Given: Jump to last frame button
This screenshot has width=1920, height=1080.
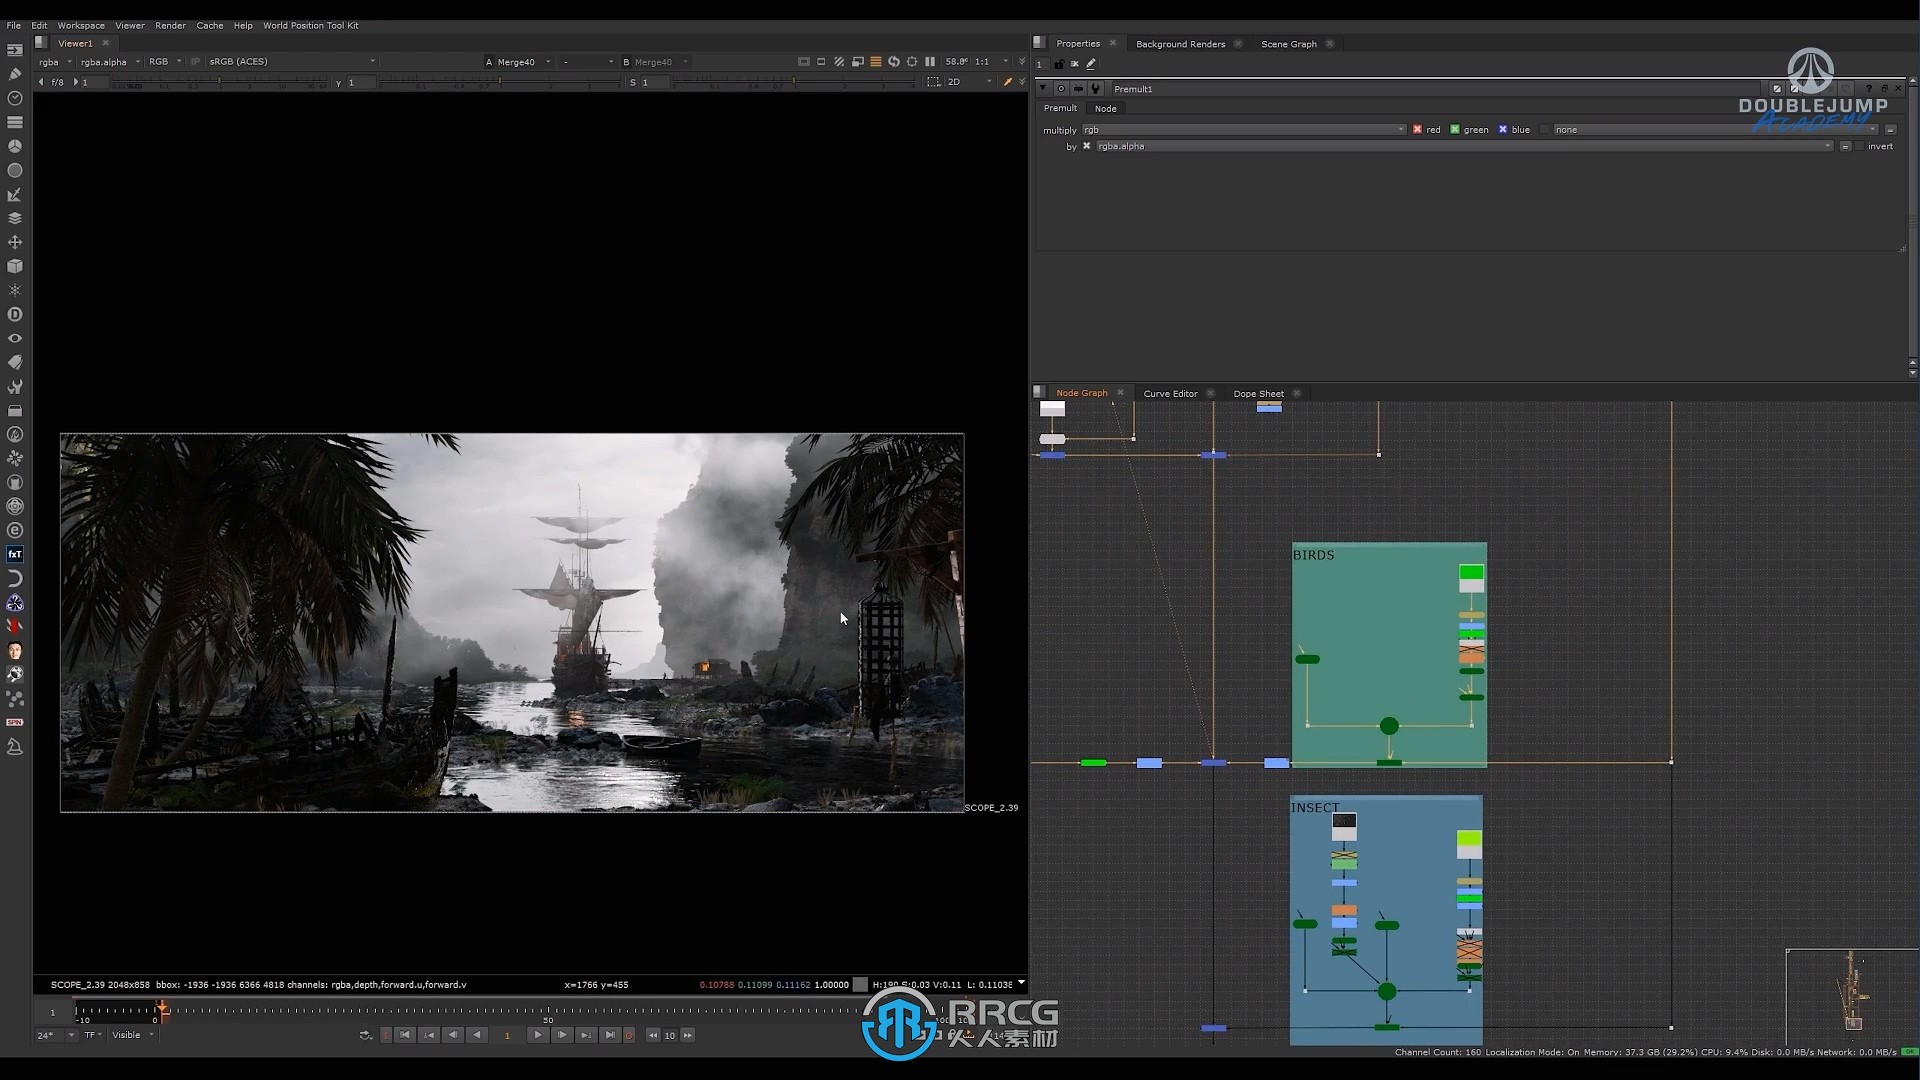Looking at the screenshot, I should tap(610, 1035).
